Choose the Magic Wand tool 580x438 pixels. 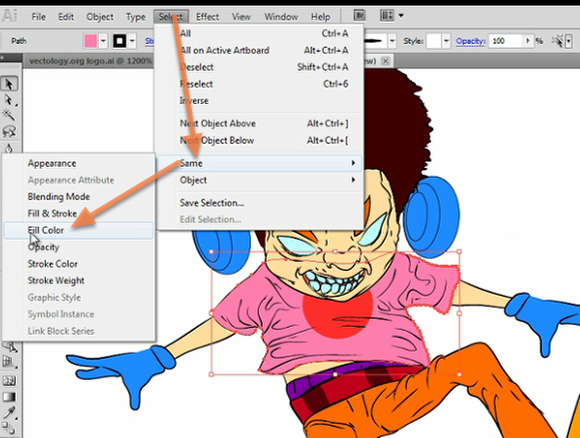[x=9, y=115]
